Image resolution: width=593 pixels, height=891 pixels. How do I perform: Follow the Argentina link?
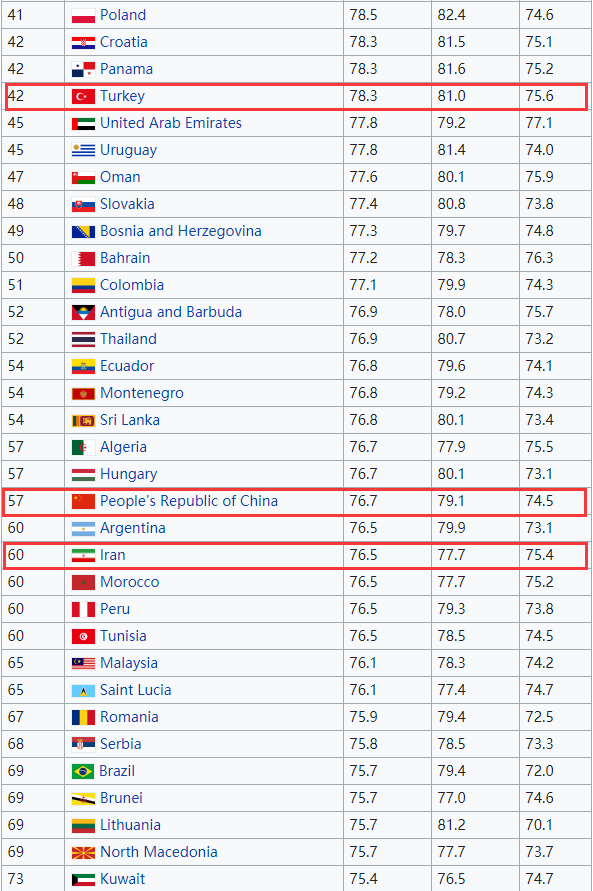pos(132,528)
